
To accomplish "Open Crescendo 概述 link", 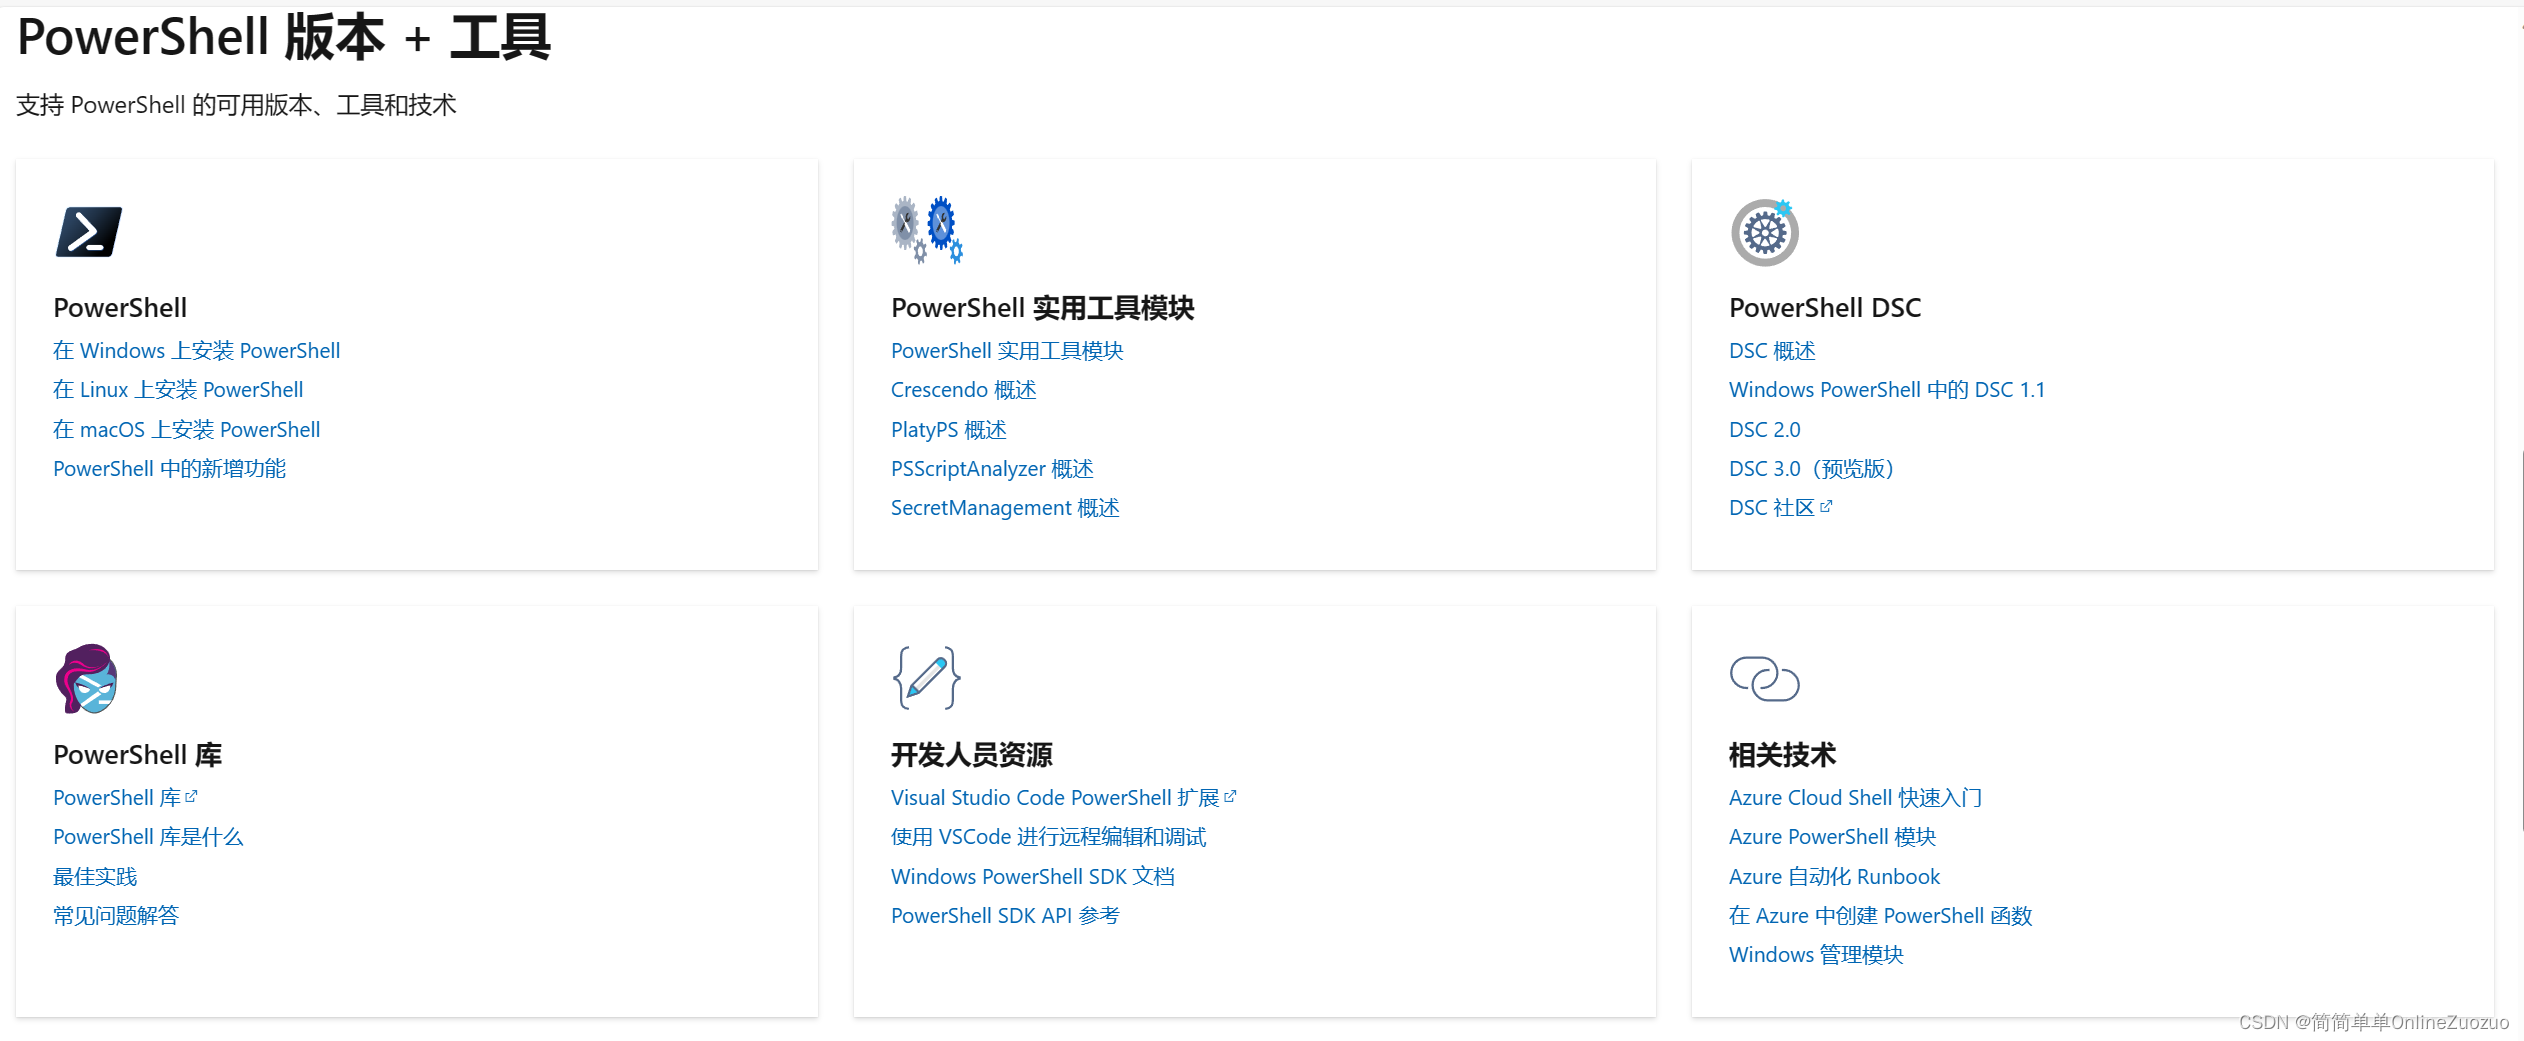I will tap(964, 390).
